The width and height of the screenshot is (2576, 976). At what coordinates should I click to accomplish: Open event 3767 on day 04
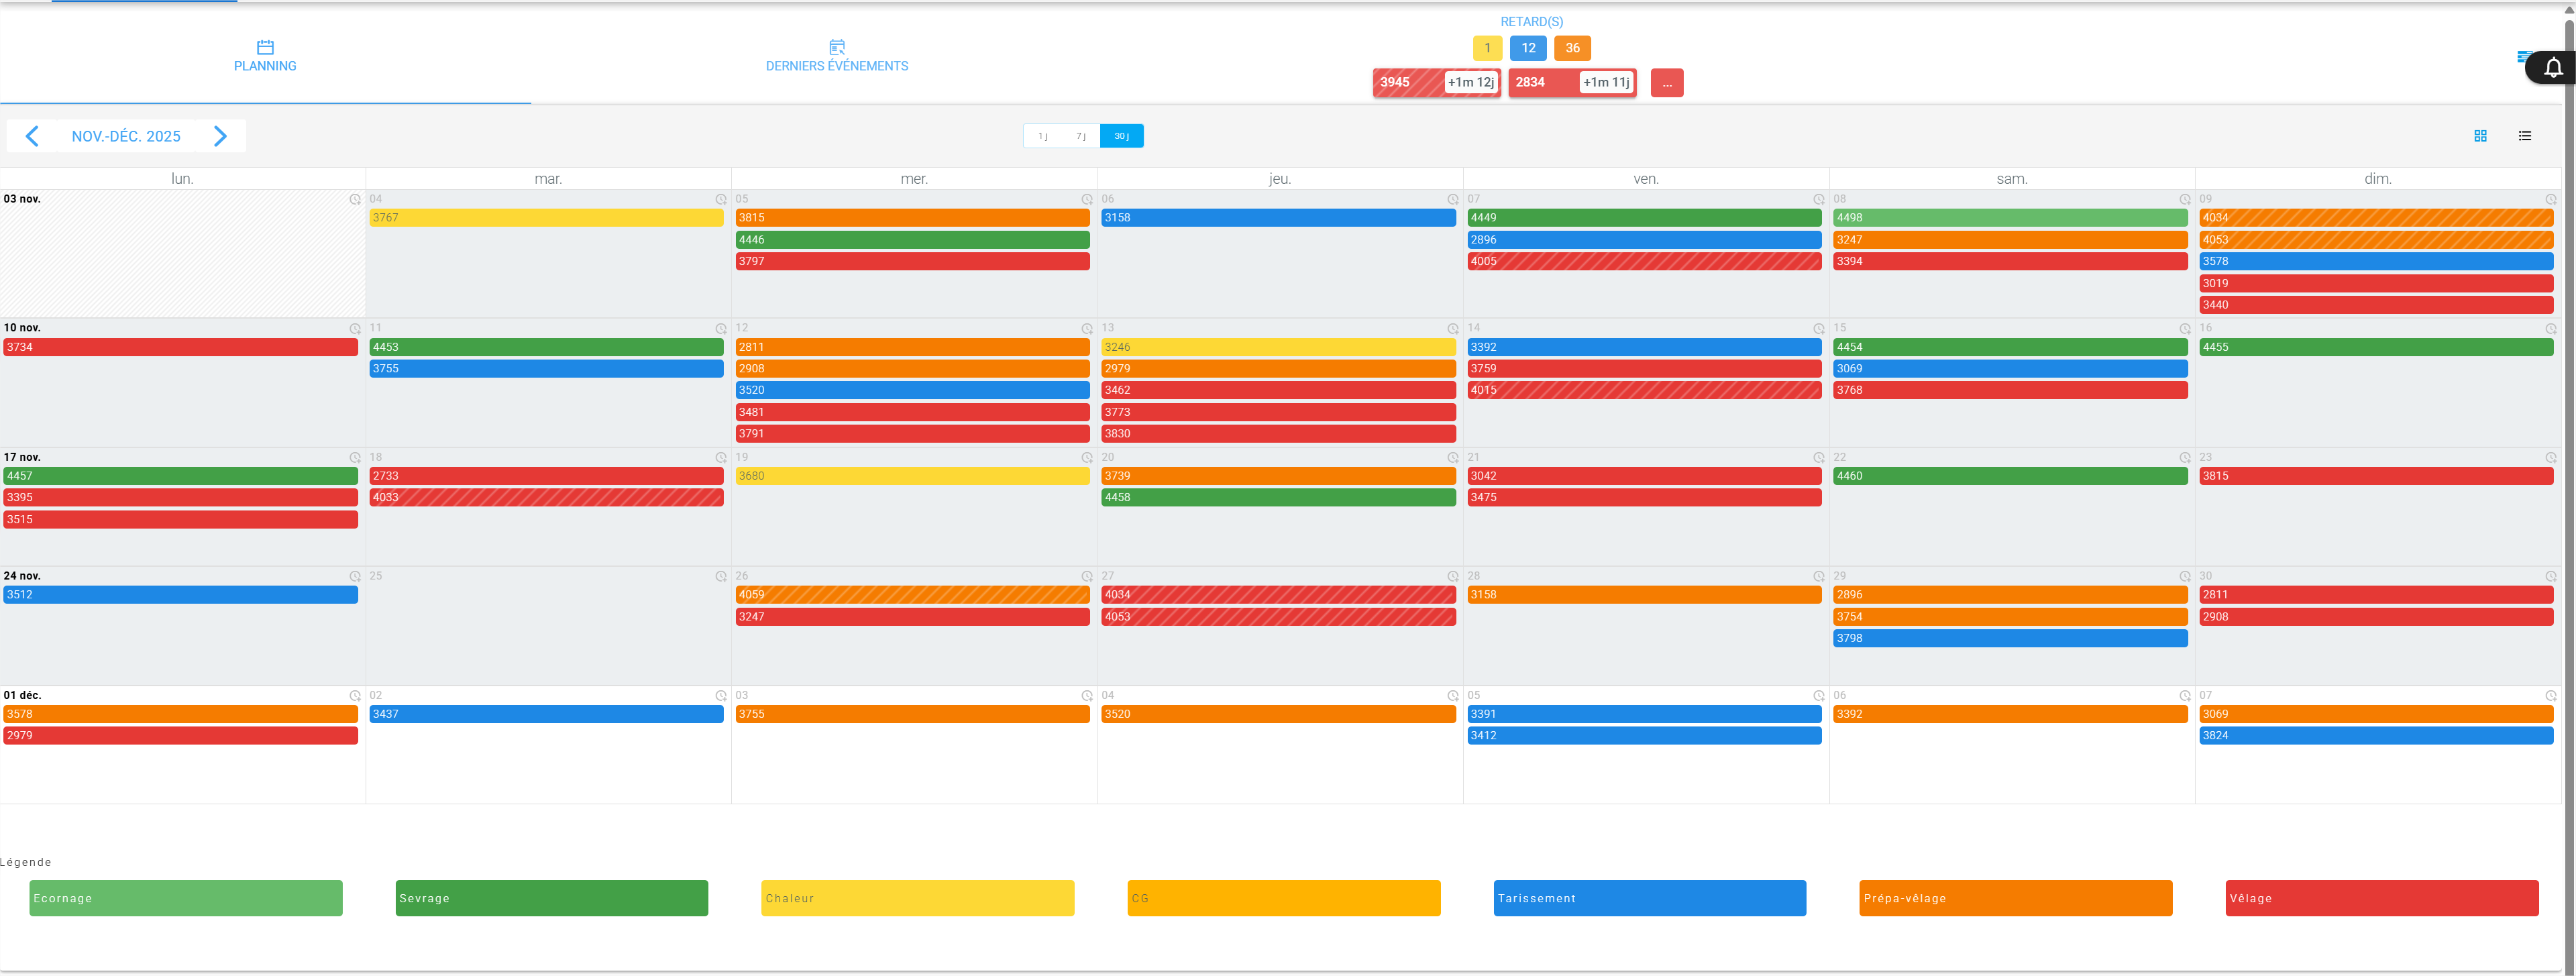546,218
